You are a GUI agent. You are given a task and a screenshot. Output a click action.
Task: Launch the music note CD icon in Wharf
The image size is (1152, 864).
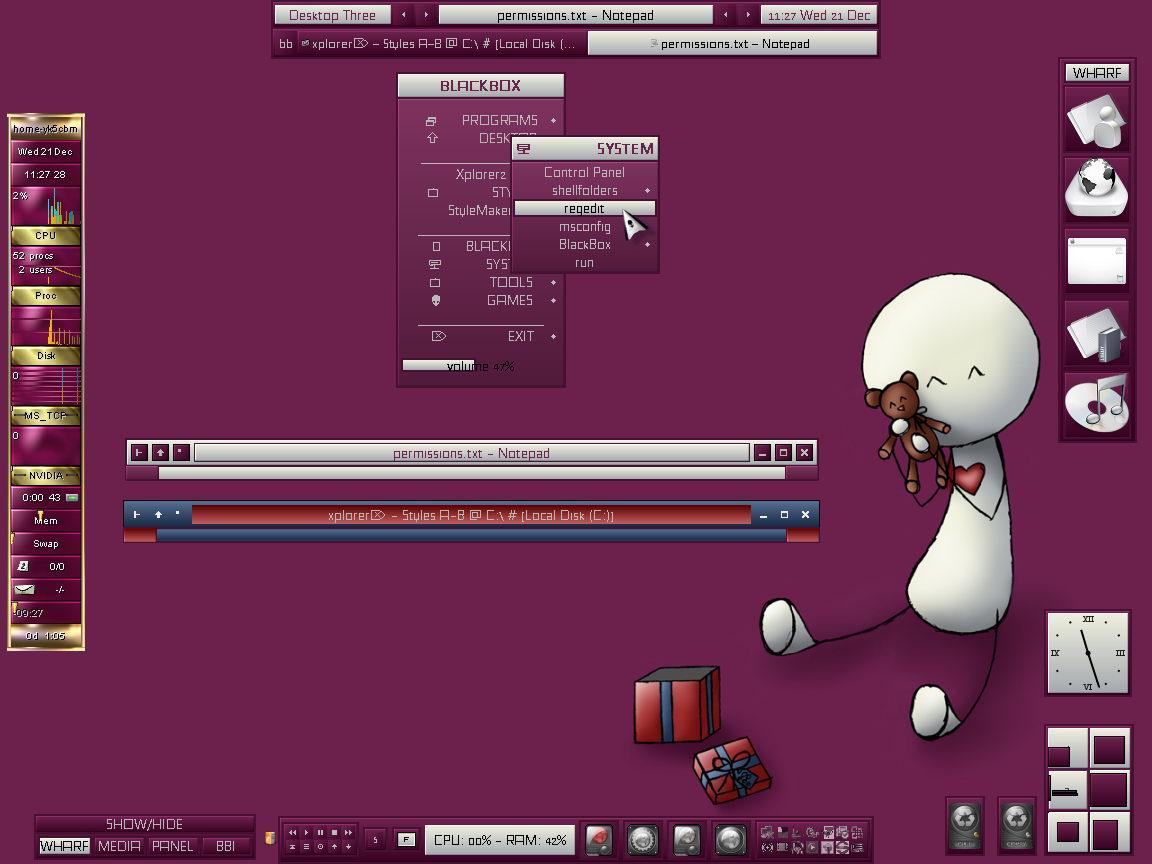coord(1097,404)
